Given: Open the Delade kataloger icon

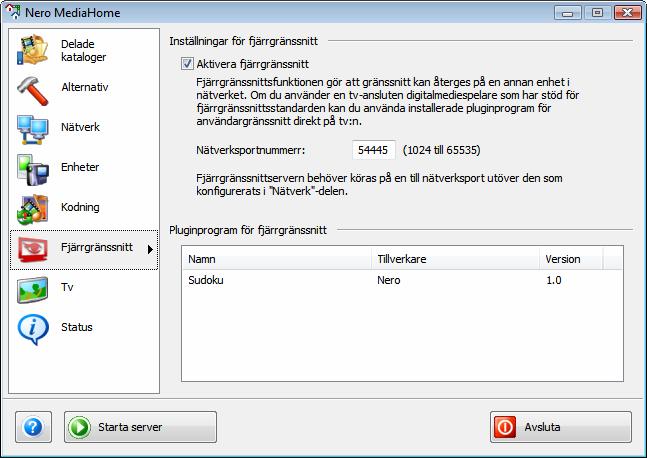Looking at the screenshot, I should coord(32,50).
